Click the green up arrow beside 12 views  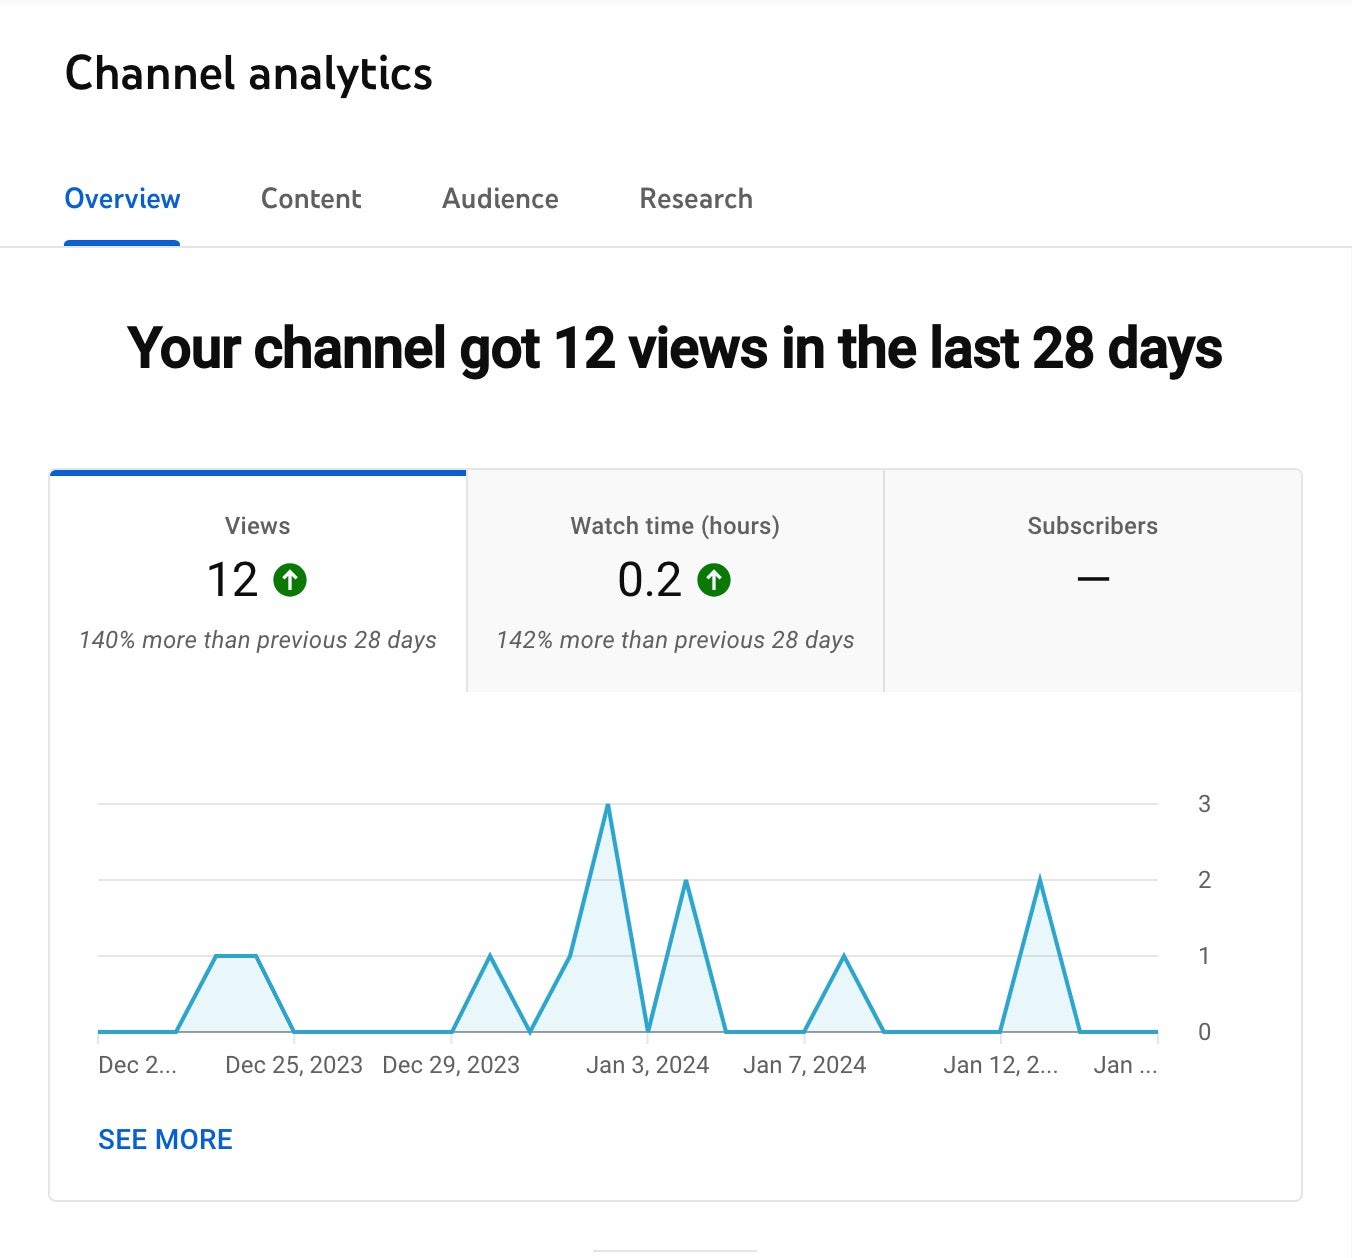point(290,580)
